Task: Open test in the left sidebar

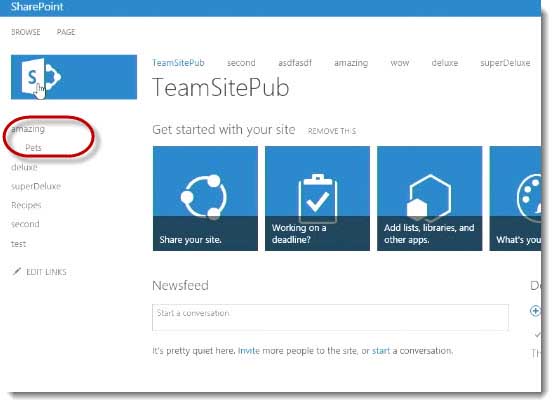Action: (18, 244)
